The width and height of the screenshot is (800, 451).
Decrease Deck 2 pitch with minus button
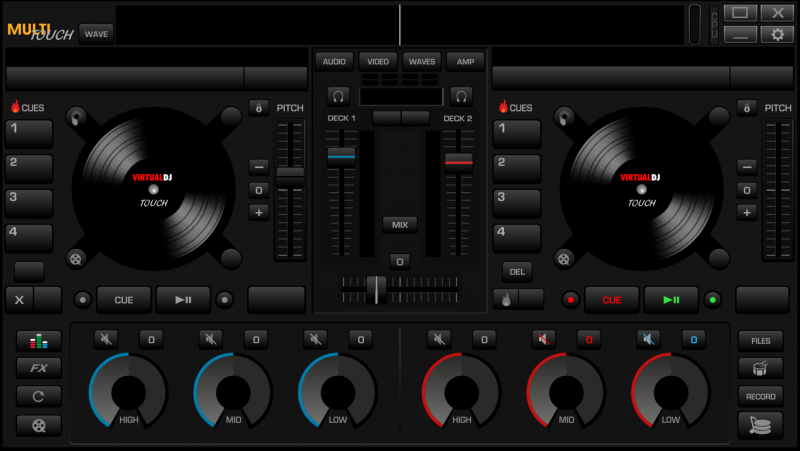(x=746, y=167)
